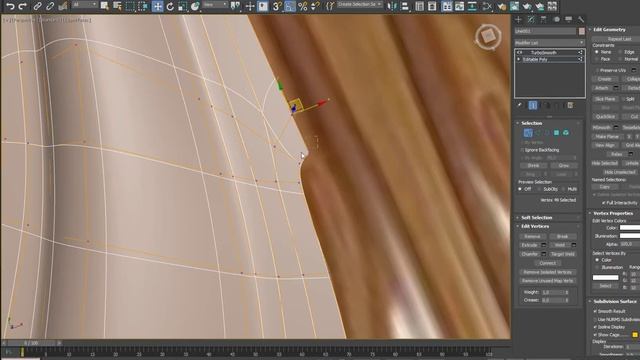Screen dimensions: 640x360
Task: Set Preview Selection to Off
Action: tap(520, 189)
